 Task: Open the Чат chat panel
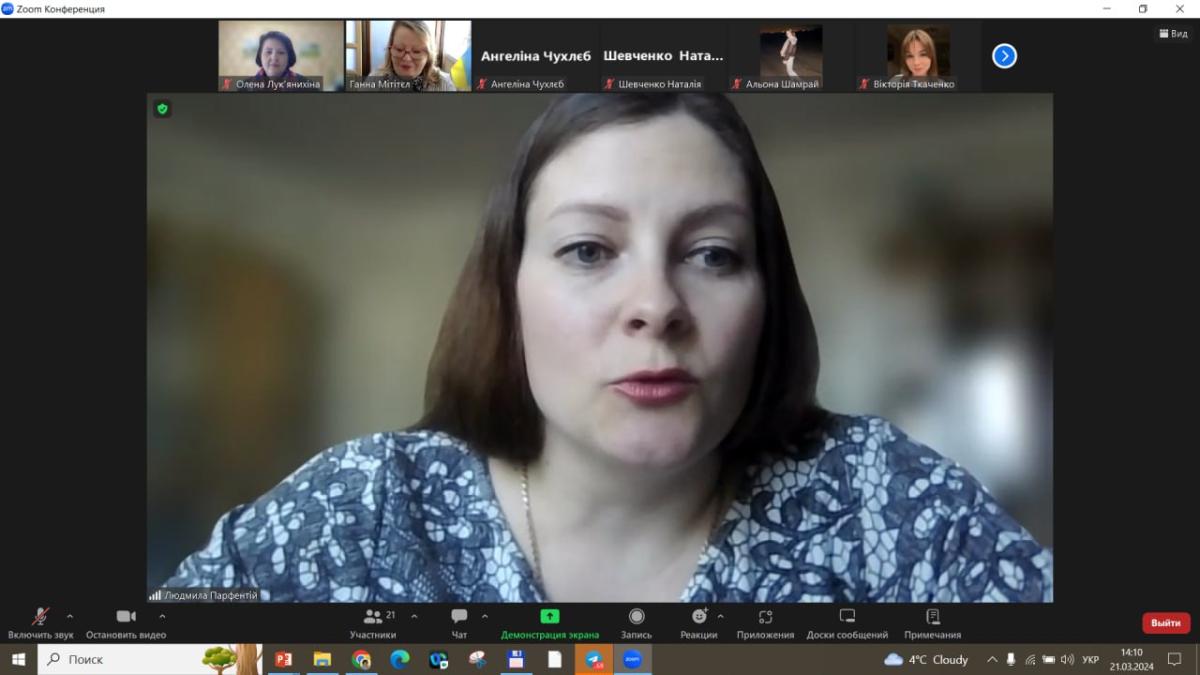click(459, 623)
